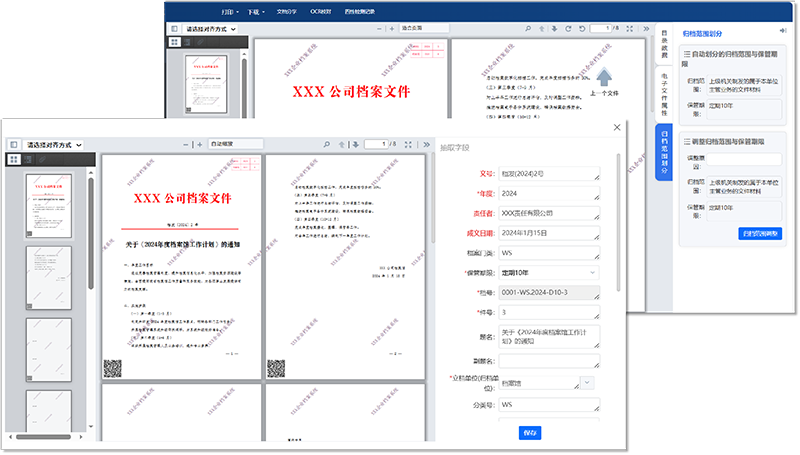Expand the 保管期限 dropdown showing 定期10年
The height and width of the screenshot is (455, 800).
click(547, 272)
